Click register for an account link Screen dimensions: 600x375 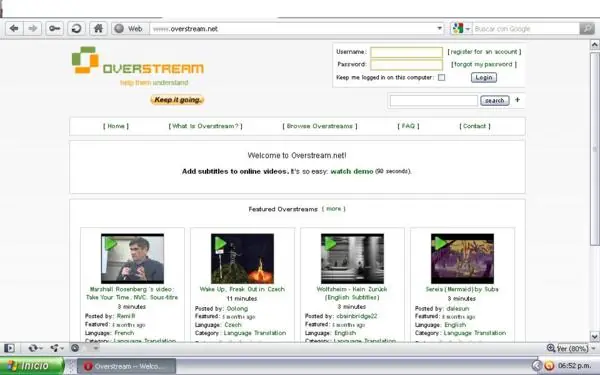click(x=484, y=52)
